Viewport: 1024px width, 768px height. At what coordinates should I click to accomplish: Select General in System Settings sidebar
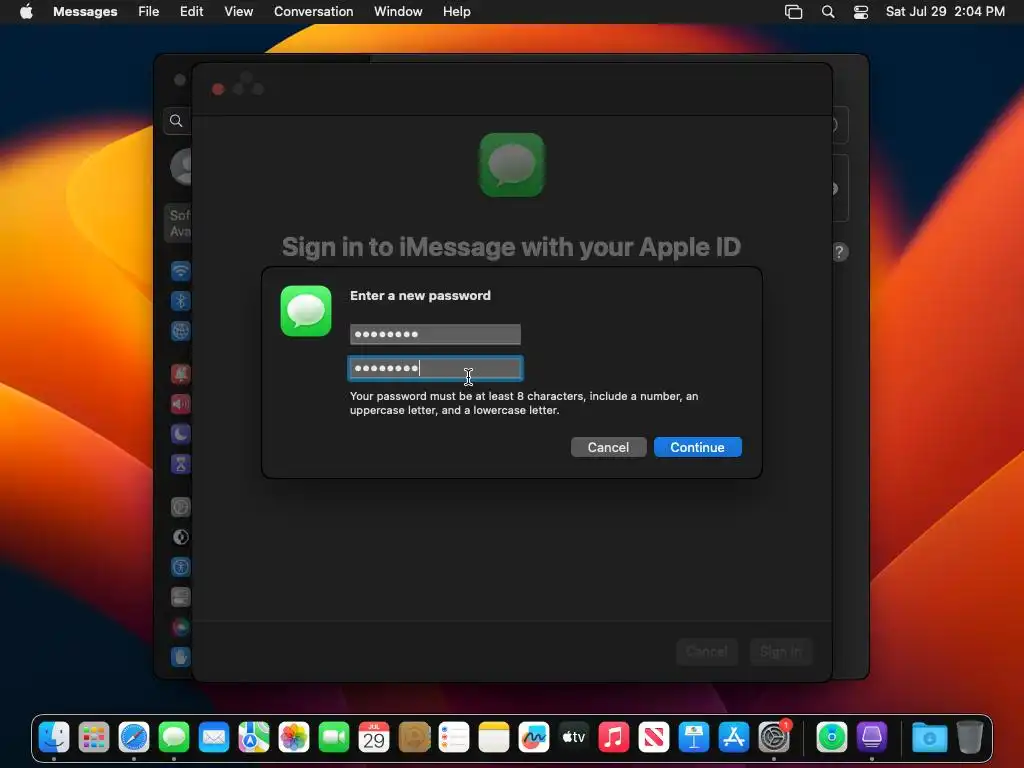click(x=180, y=507)
